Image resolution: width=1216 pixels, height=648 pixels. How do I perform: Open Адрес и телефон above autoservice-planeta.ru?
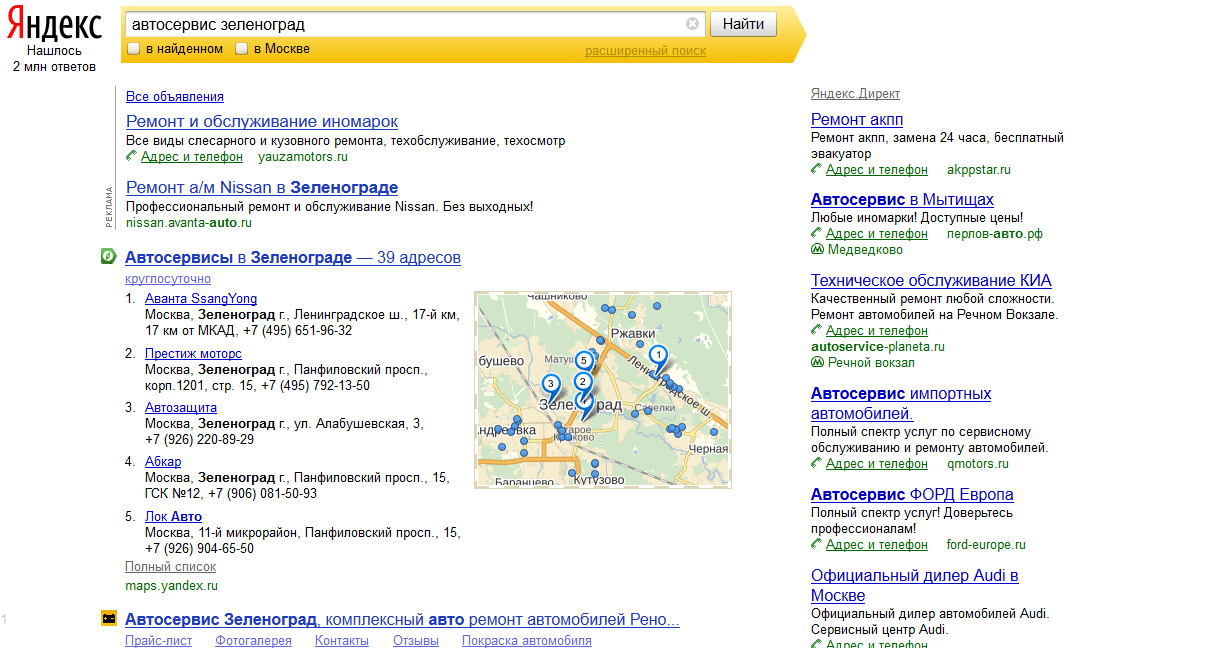tap(876, 331)
